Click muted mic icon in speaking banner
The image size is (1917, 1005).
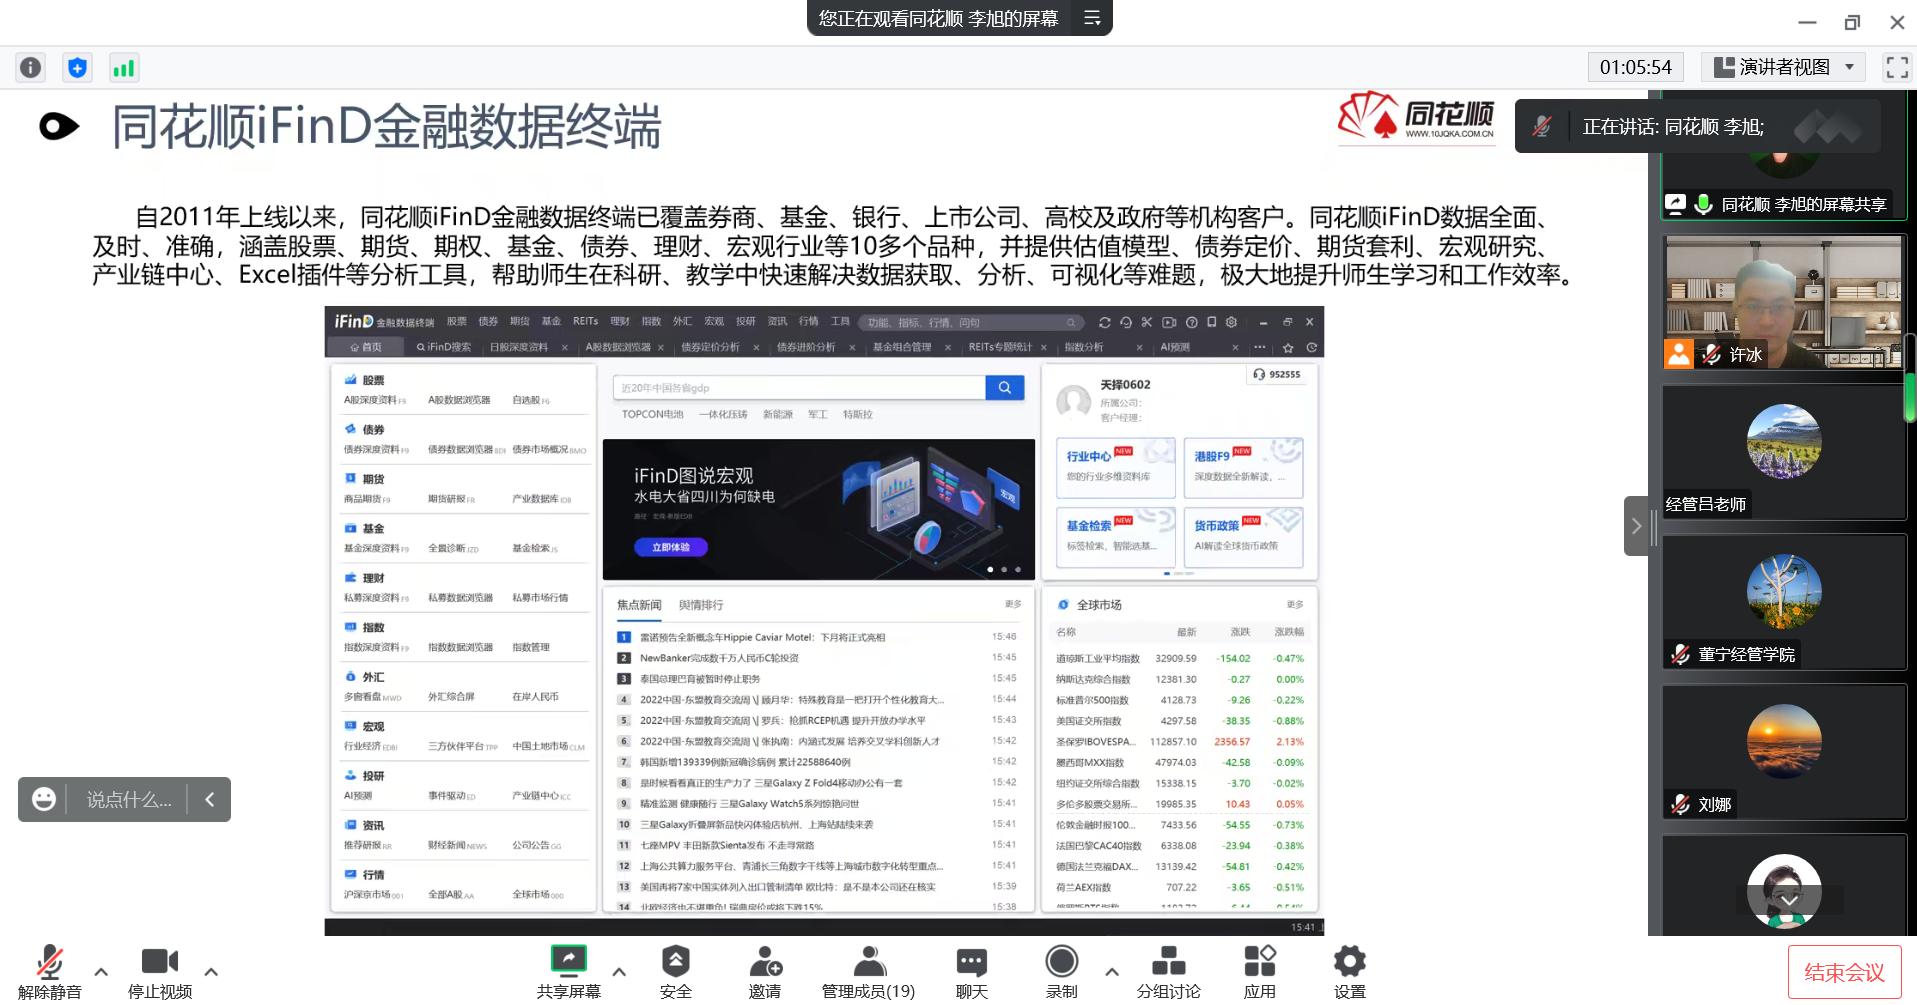pos(1542,127)
